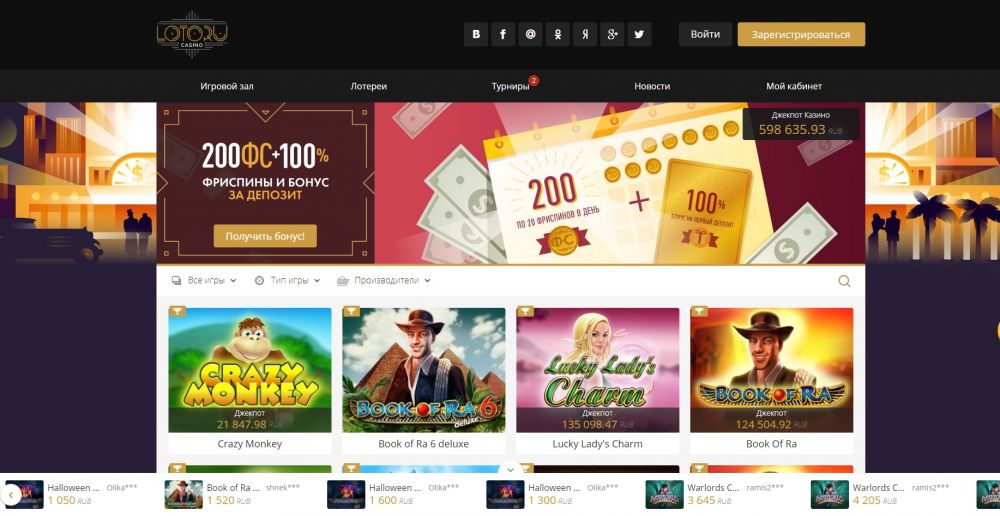The width and height of the screenshot is (1000, 516).
Task: Go to the Лотереи section
Action: point(369,86)
